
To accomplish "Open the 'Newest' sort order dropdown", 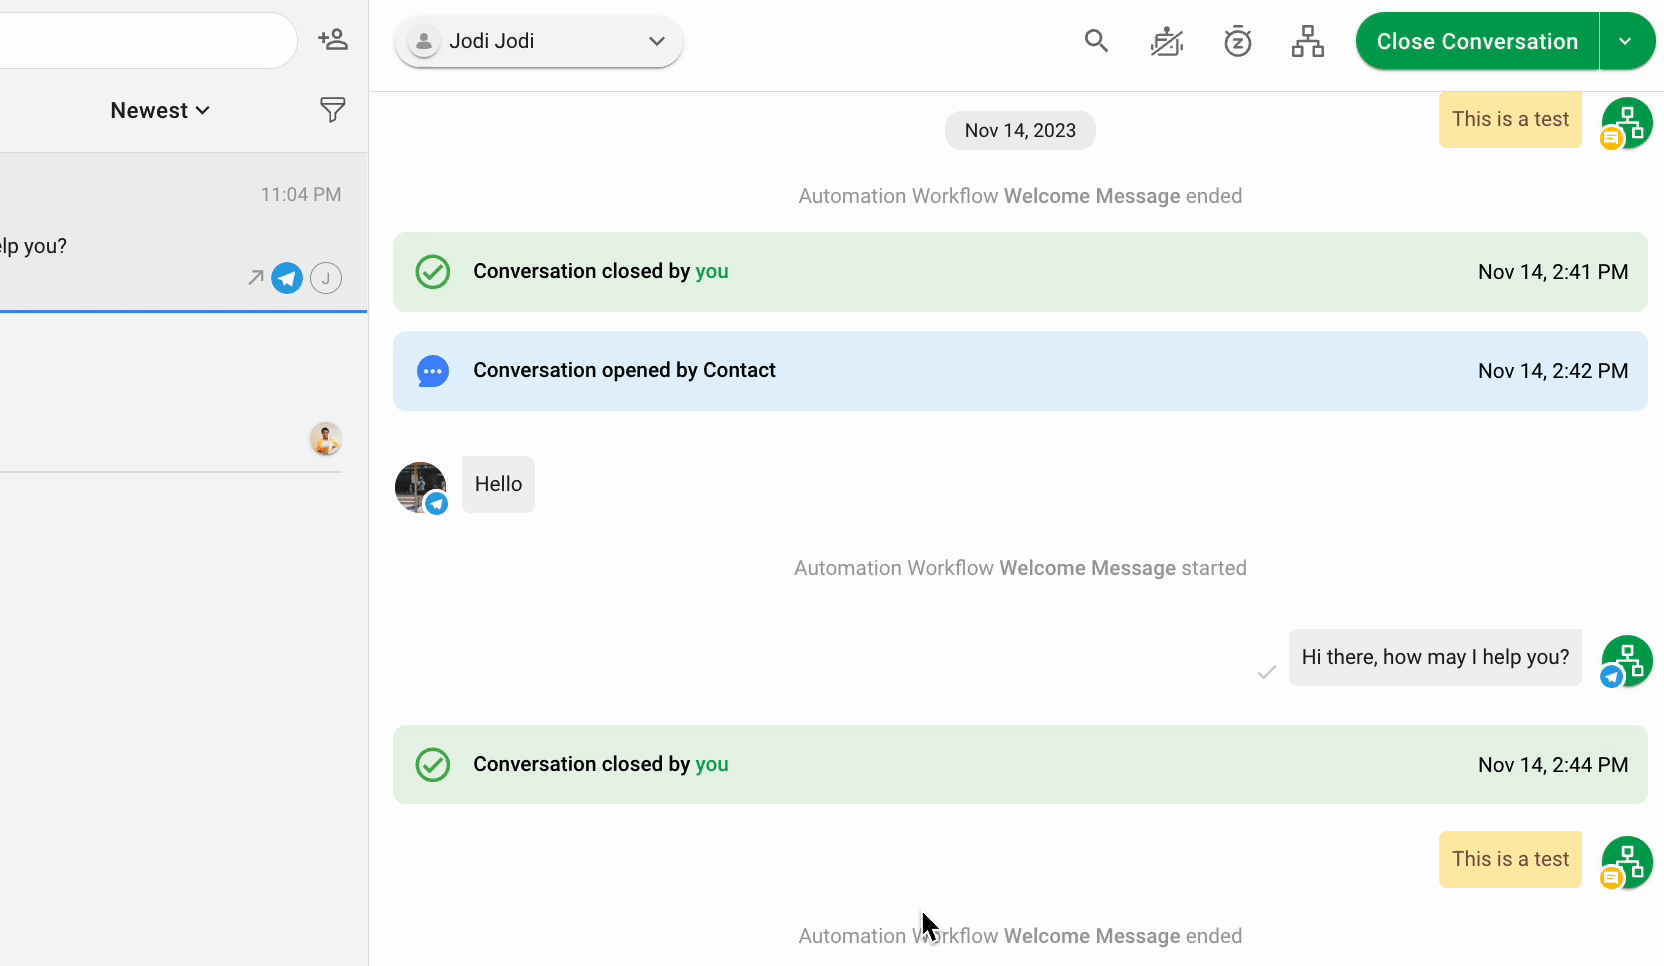I will pos(159,110).
